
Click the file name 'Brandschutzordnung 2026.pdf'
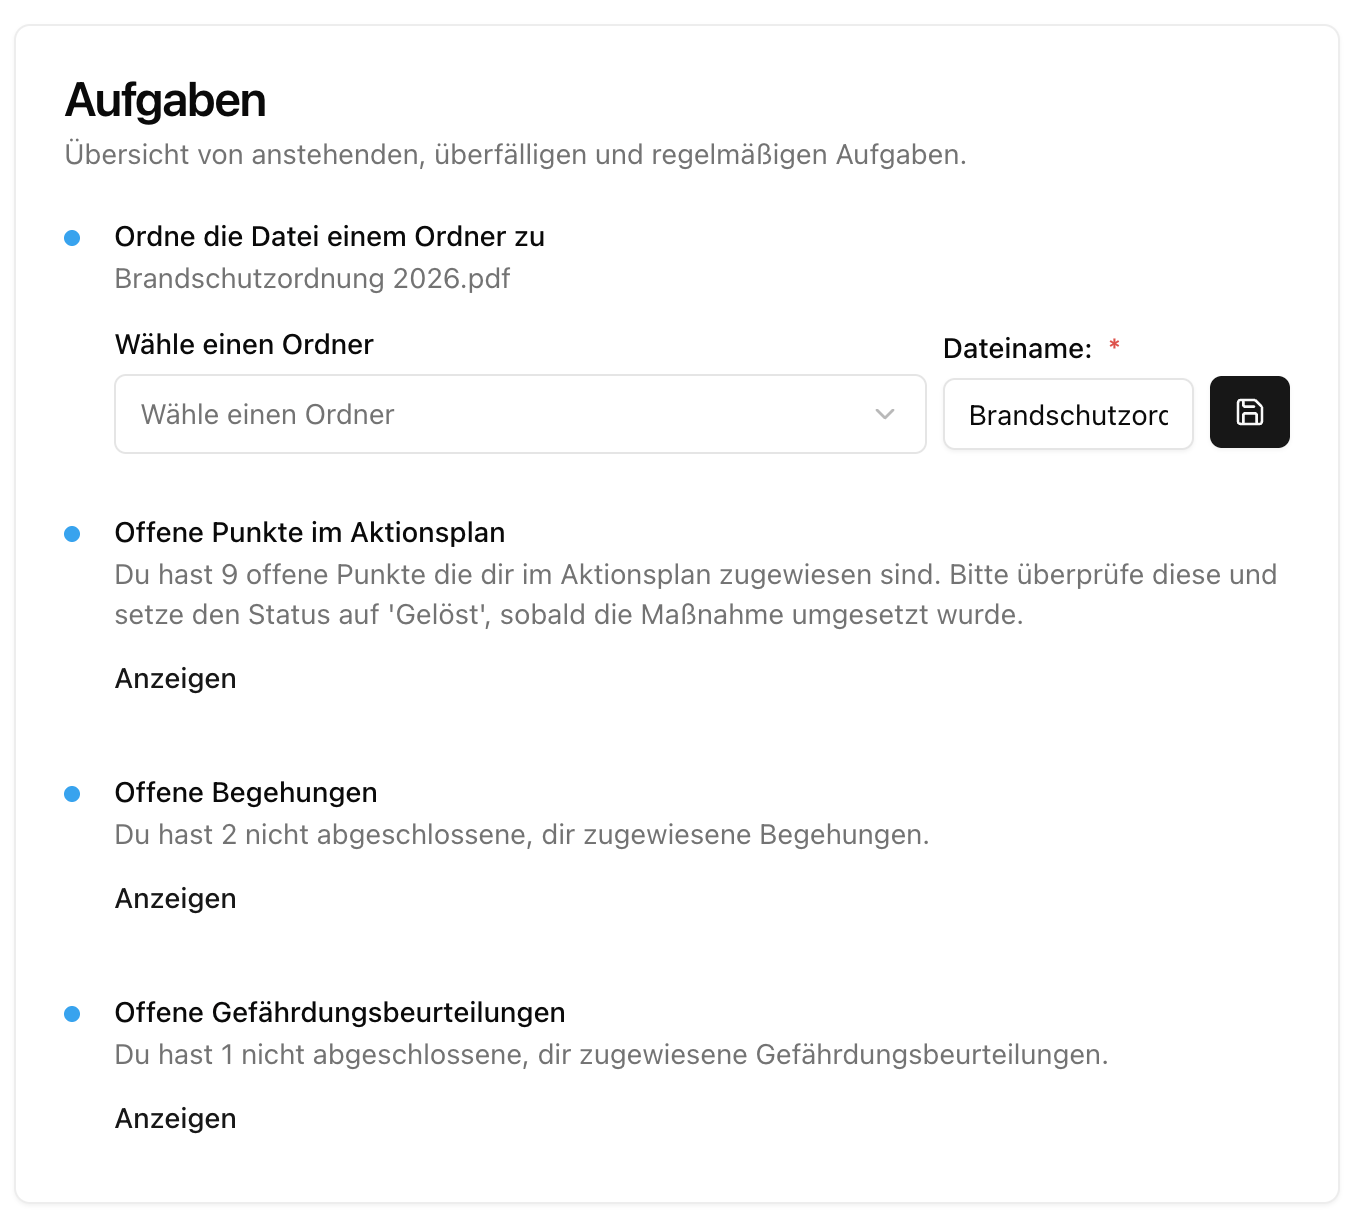(x=312, y=278)
